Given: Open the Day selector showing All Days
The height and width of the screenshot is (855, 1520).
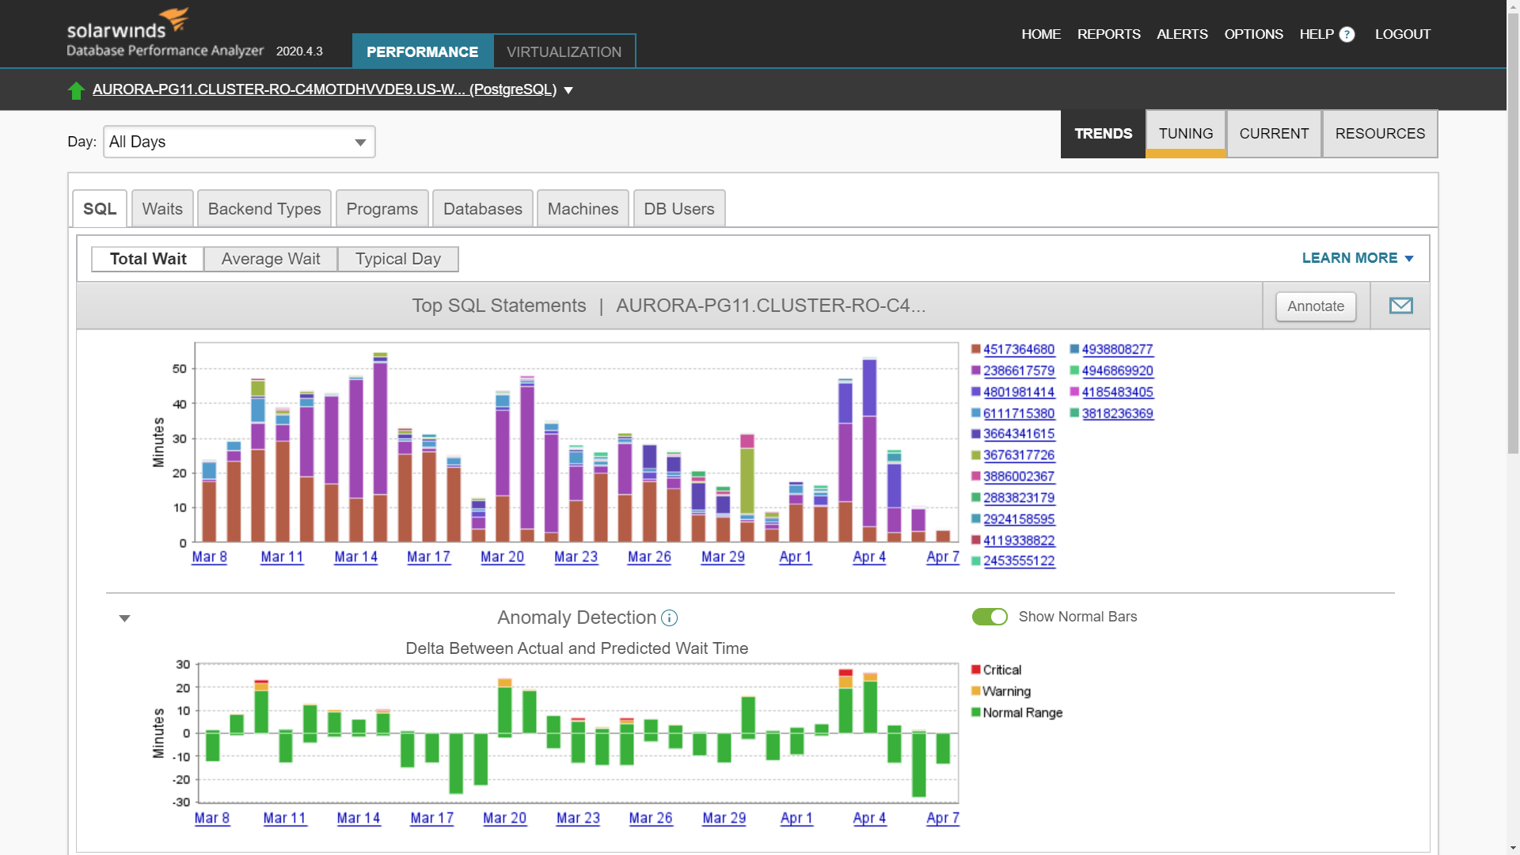Looking at the screenshot, I should point(238,141).
